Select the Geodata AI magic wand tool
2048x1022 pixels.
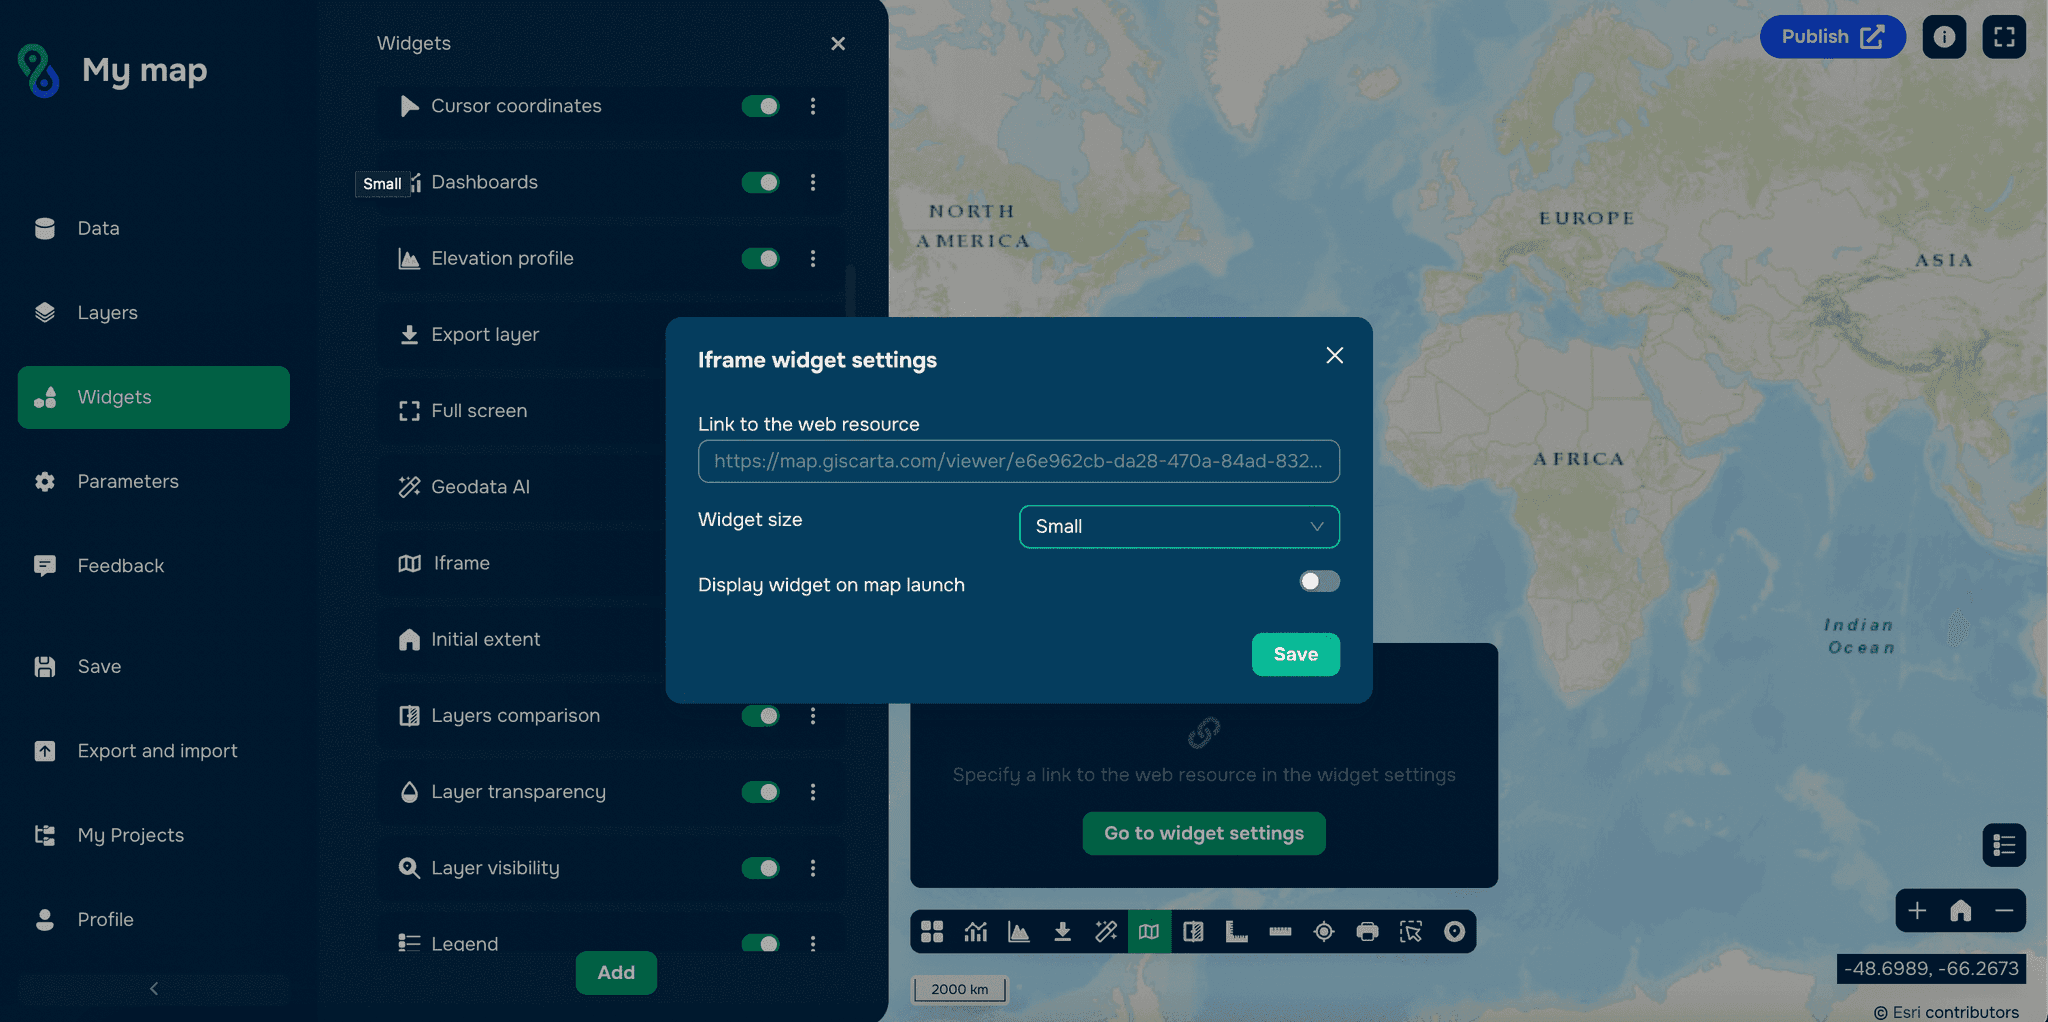point(1106,931)
